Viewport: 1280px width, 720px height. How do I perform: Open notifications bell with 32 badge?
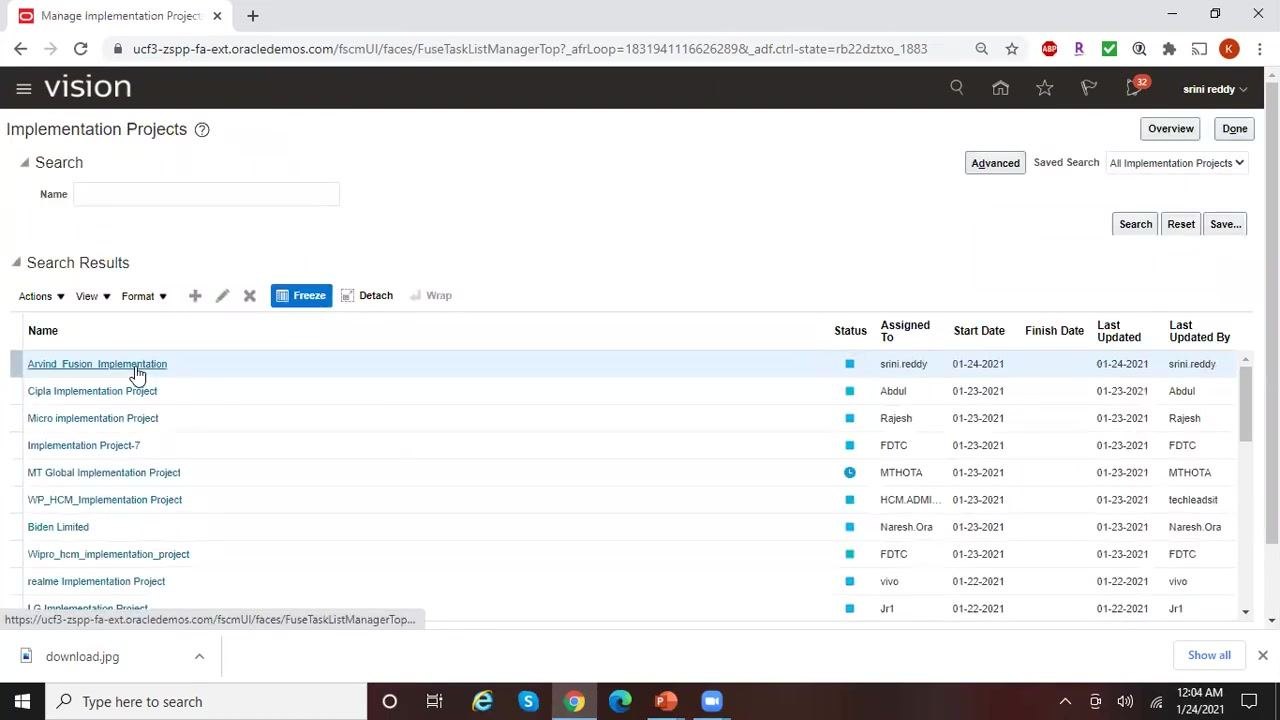point(1134,87)
